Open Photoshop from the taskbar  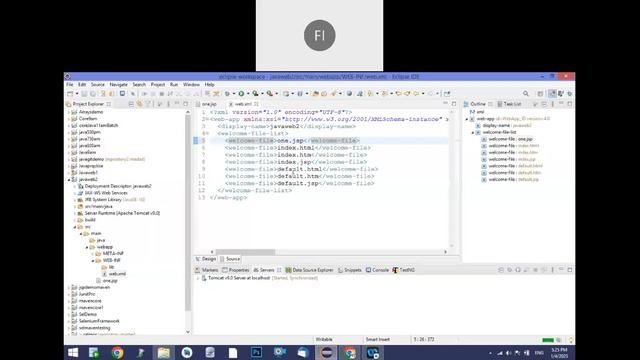click(256, 352)
